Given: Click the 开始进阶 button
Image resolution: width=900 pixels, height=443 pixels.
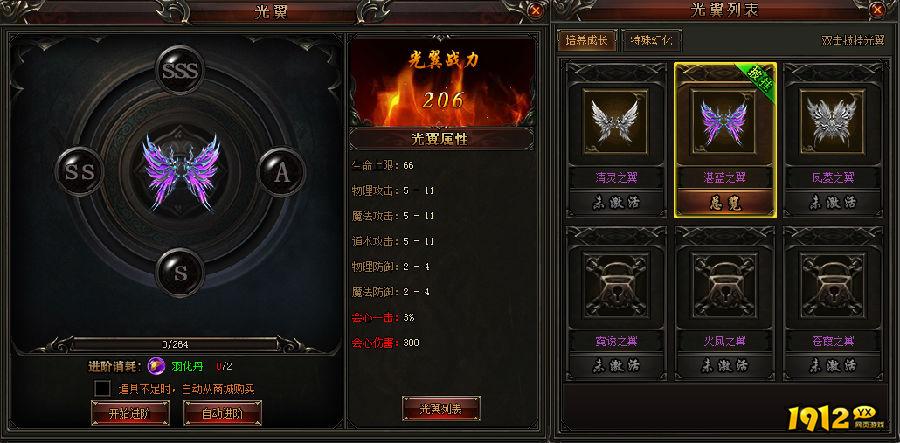Looking at the screenshot, I should [x=130, y=413].
